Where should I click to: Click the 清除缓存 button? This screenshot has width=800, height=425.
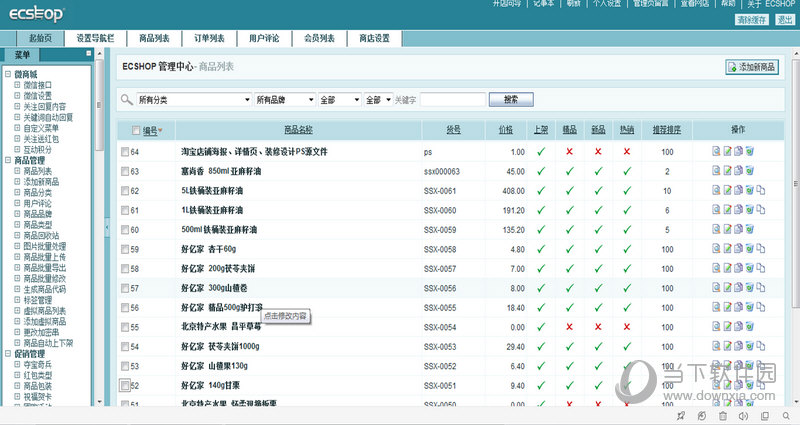(x=752, y=20)
